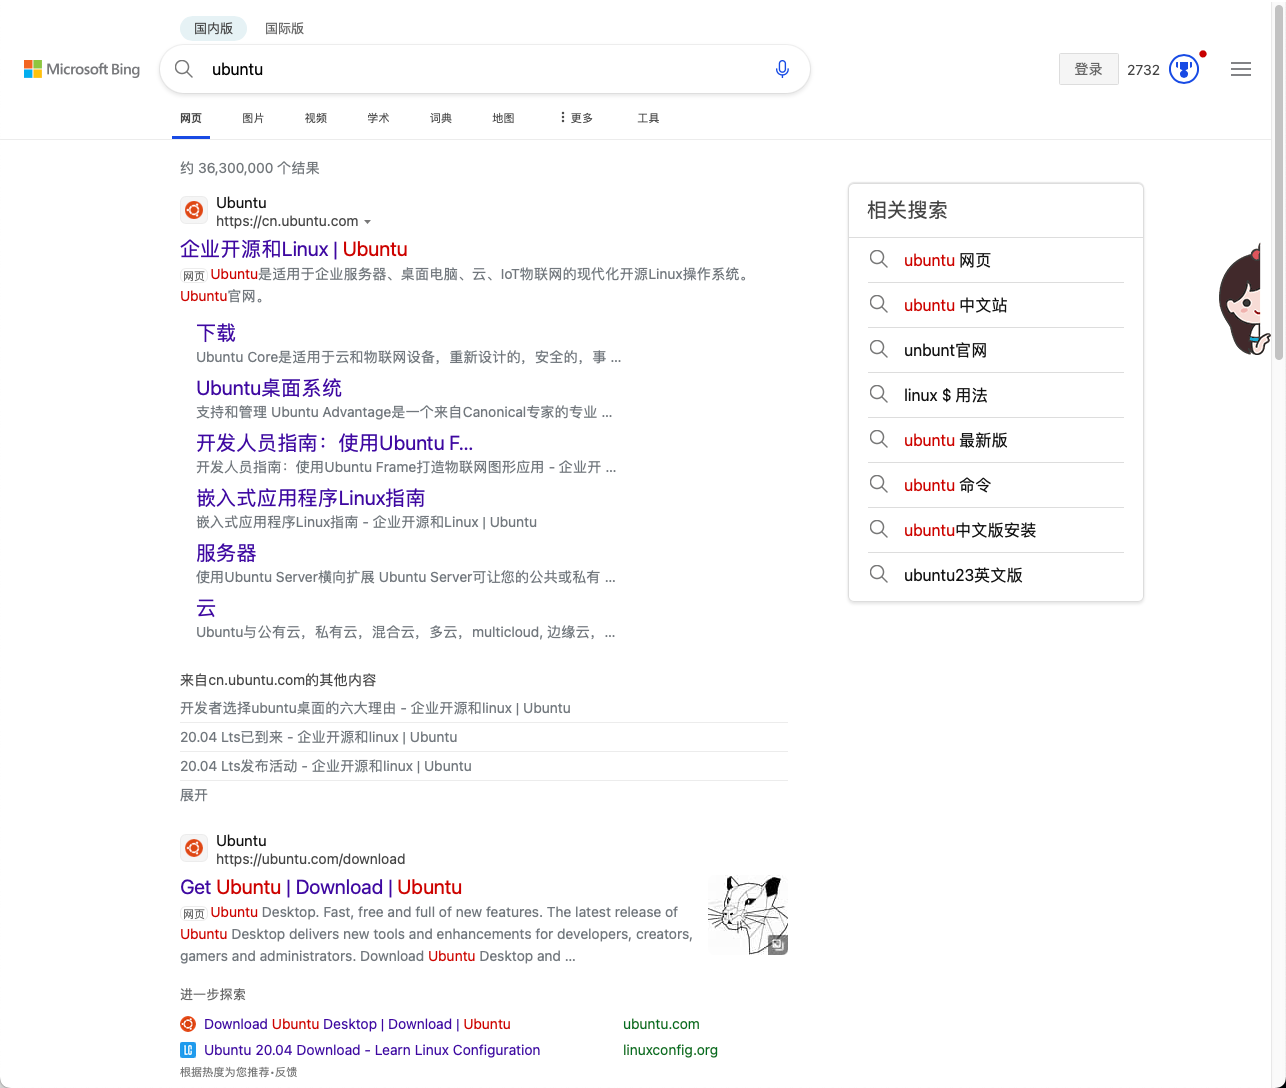Click the magnifier icon beside 'ubuntu23英文版'
1286x1088 pixels.
(x=879, y=575)
